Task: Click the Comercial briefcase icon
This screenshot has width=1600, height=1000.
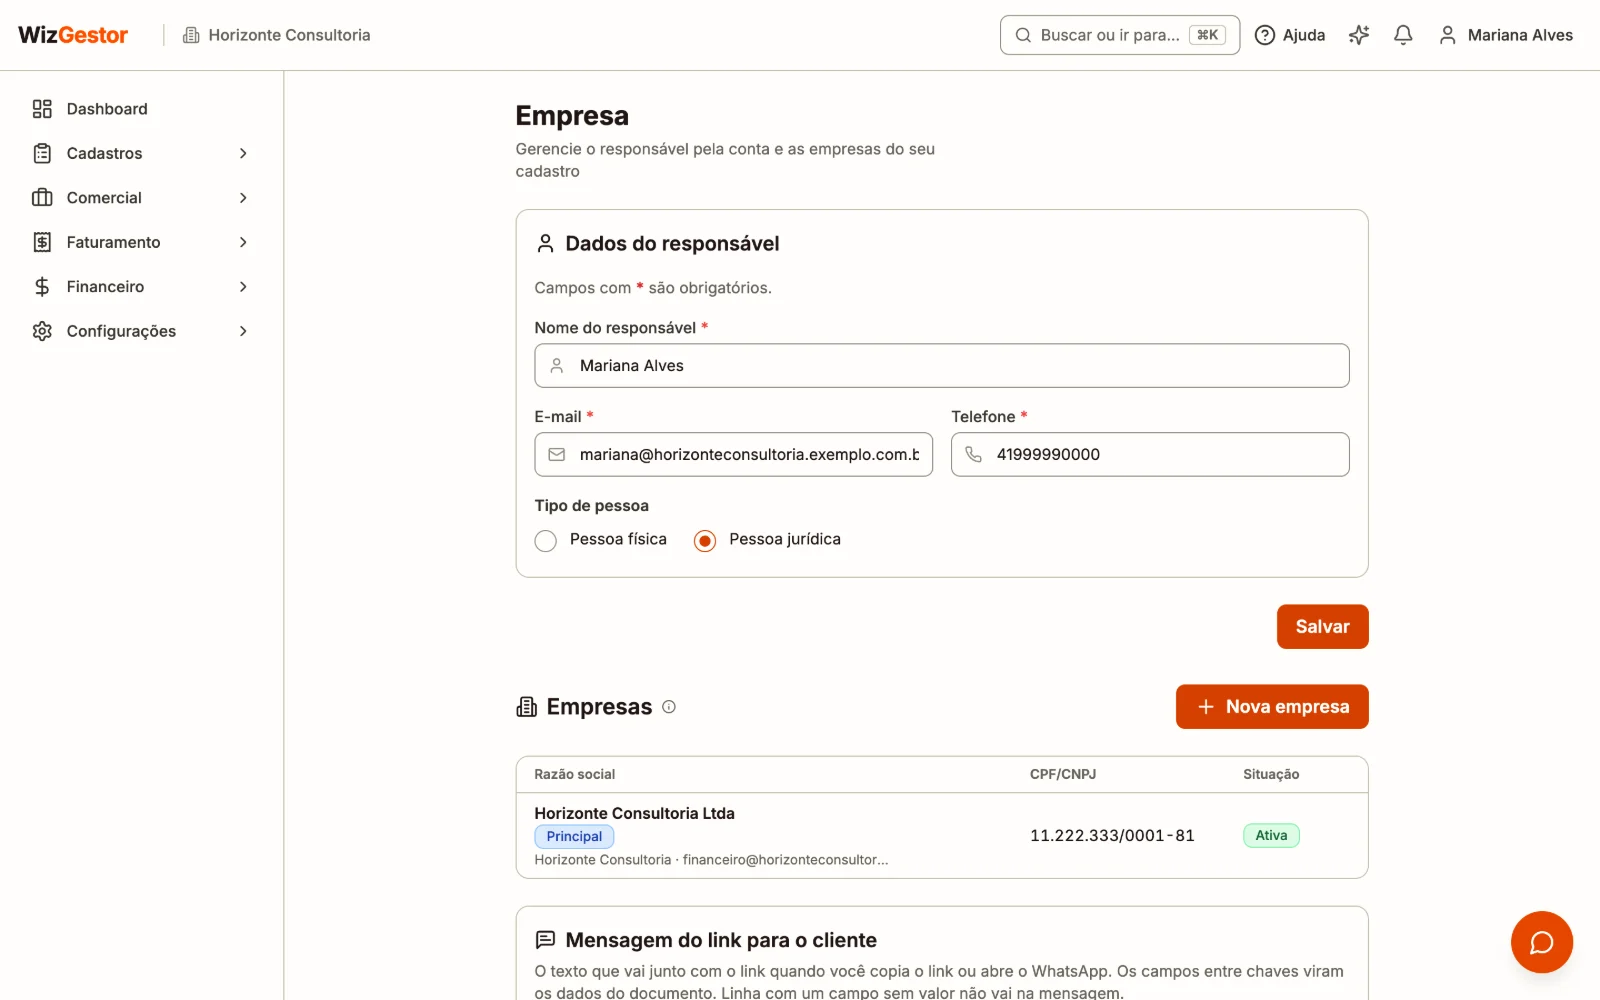Action: click(x=42, y=198)
